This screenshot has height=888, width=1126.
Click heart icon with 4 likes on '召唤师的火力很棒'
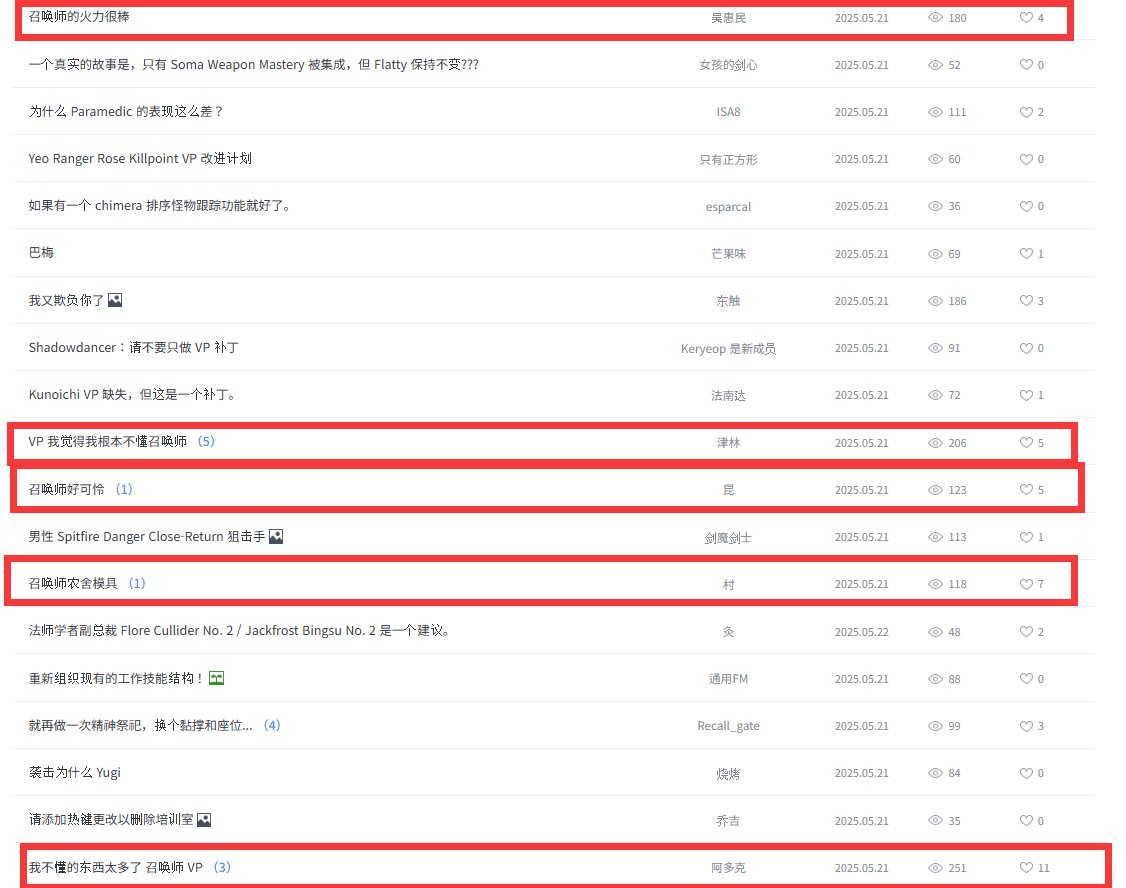pos(1026,17)
